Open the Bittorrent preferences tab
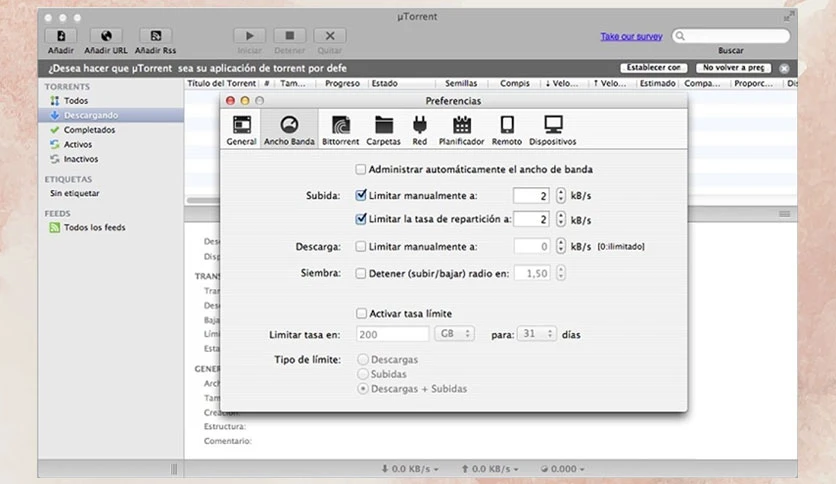The image size is (836, 484). click(341, 130)
